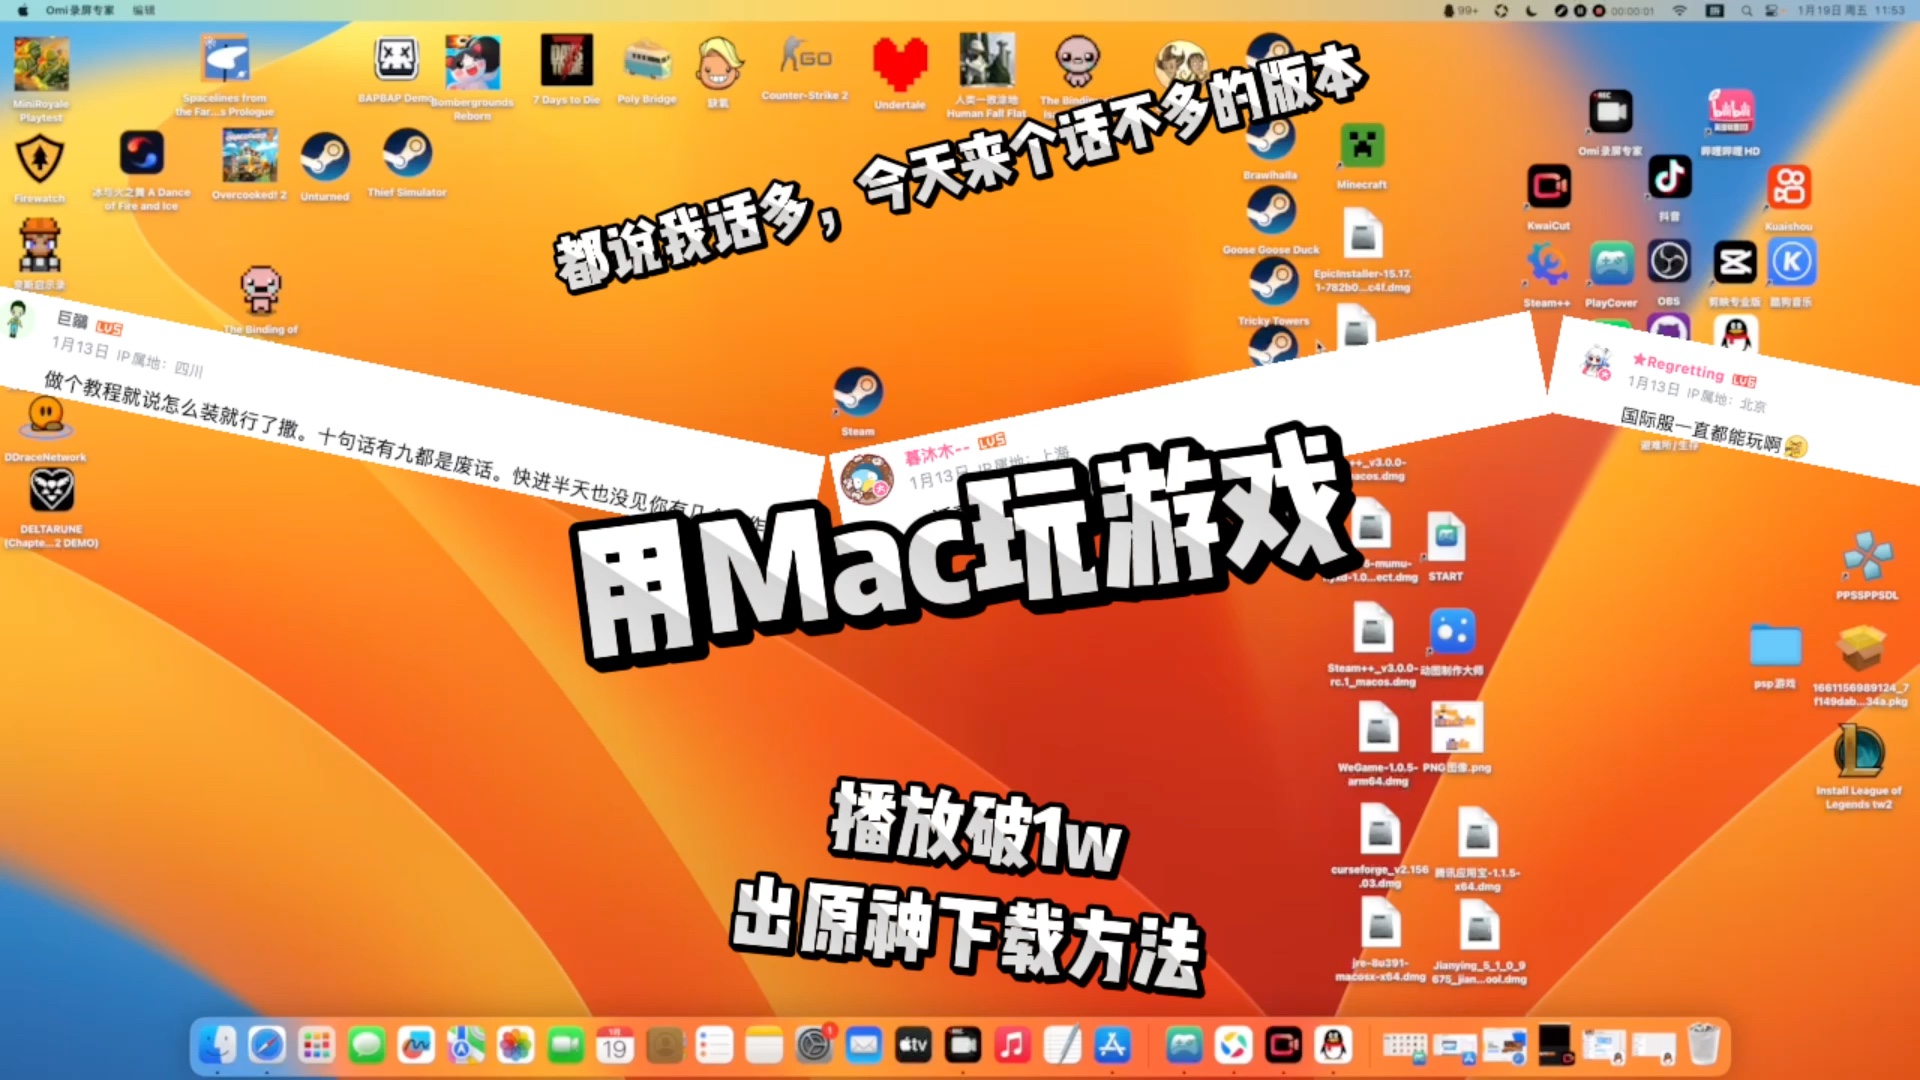Select the Steam++_v3.0.0-rc.1_macos.dmg file
The image size is (1920, 1080).
coord(1373,629)
